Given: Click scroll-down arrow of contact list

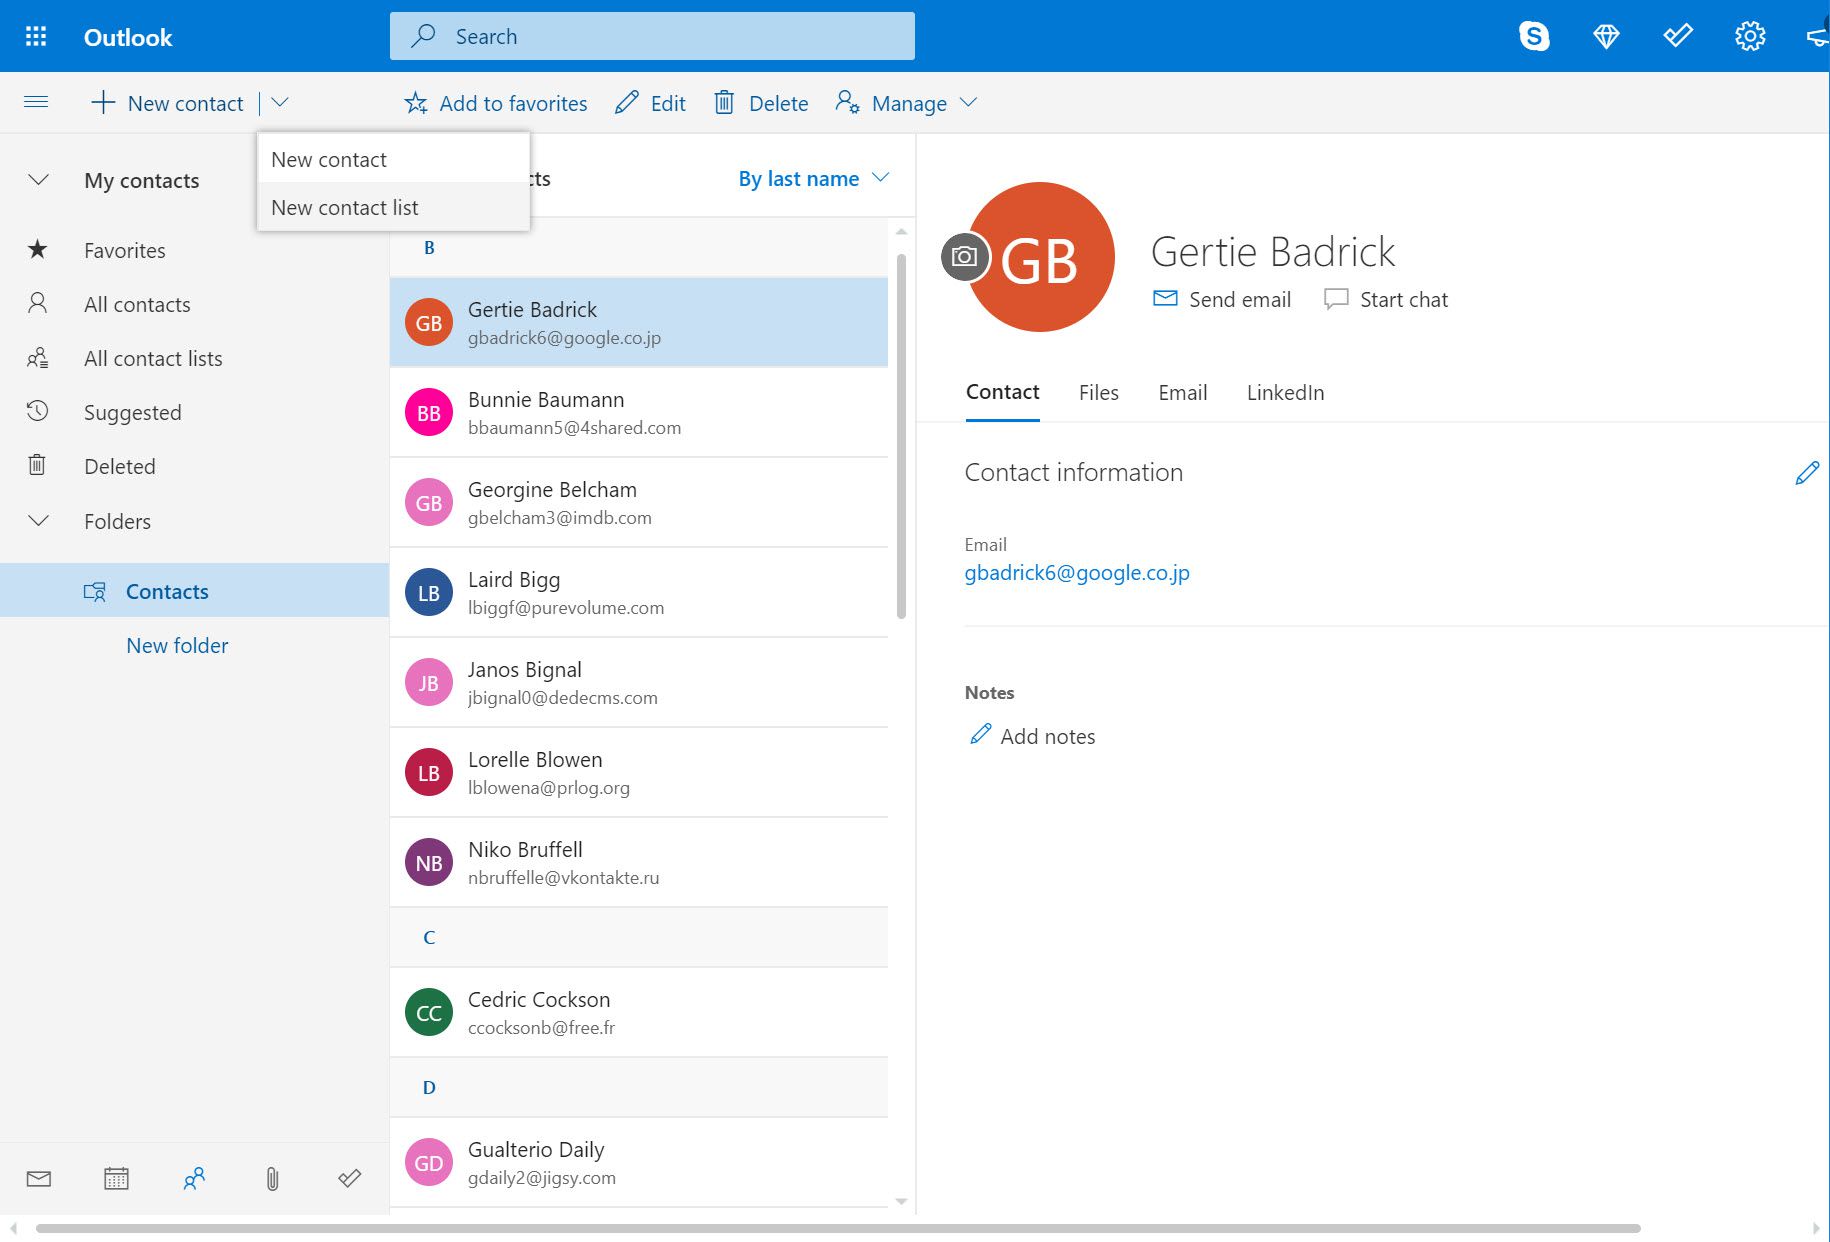Looking at the screenshot, I should coord(901,1202).
